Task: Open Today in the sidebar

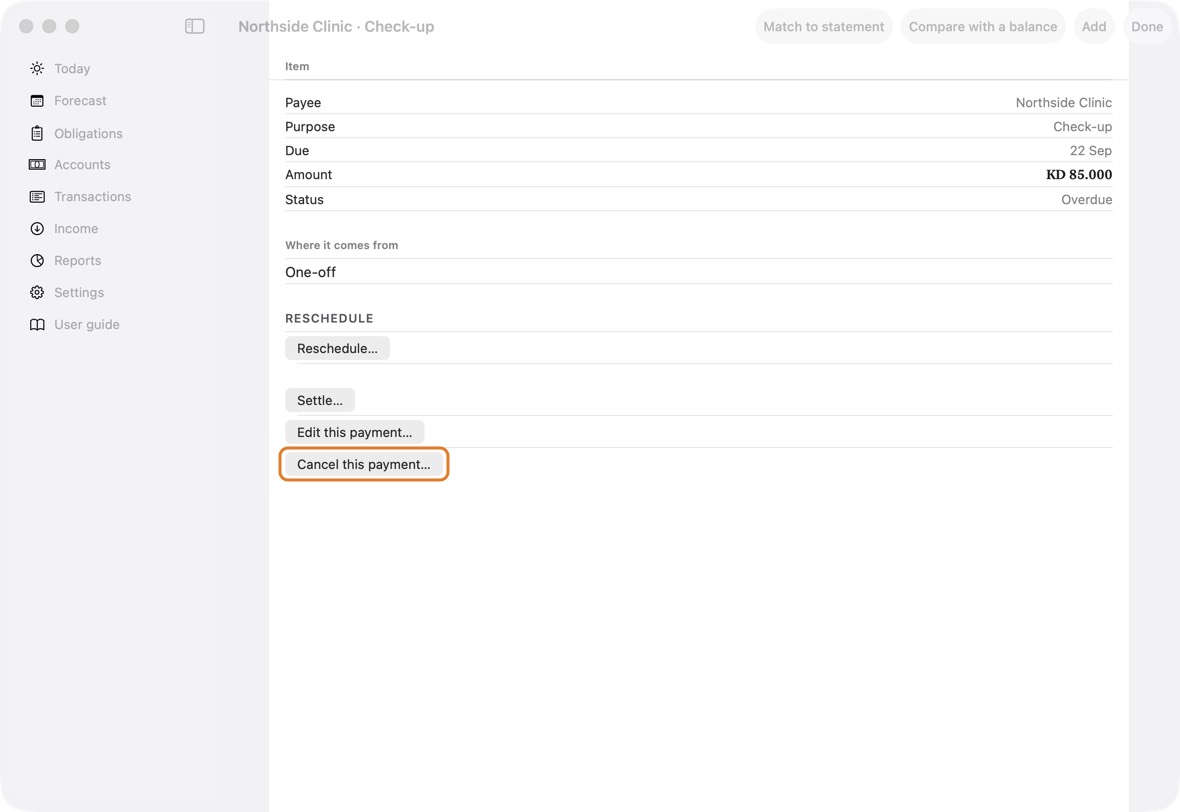Action: (x=72, y=68)
